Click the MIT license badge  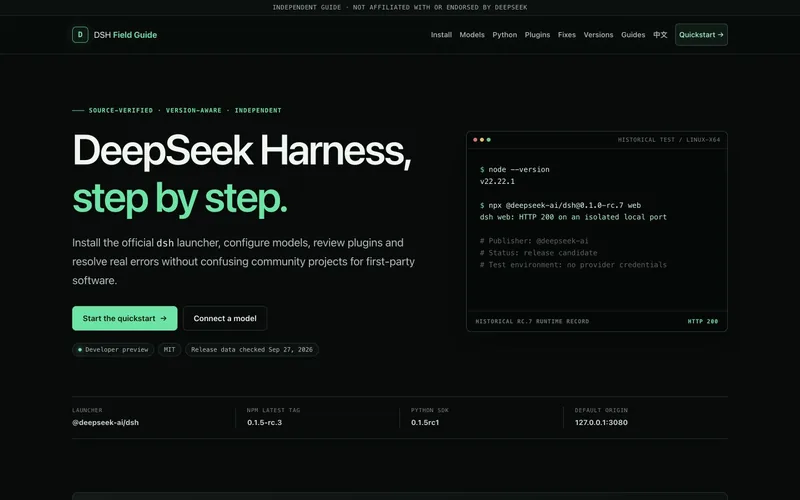point(169,349)
